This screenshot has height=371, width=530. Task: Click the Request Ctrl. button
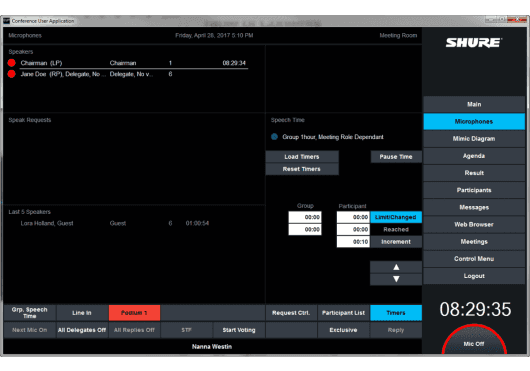pyautogui.click(x=291, y=313)
